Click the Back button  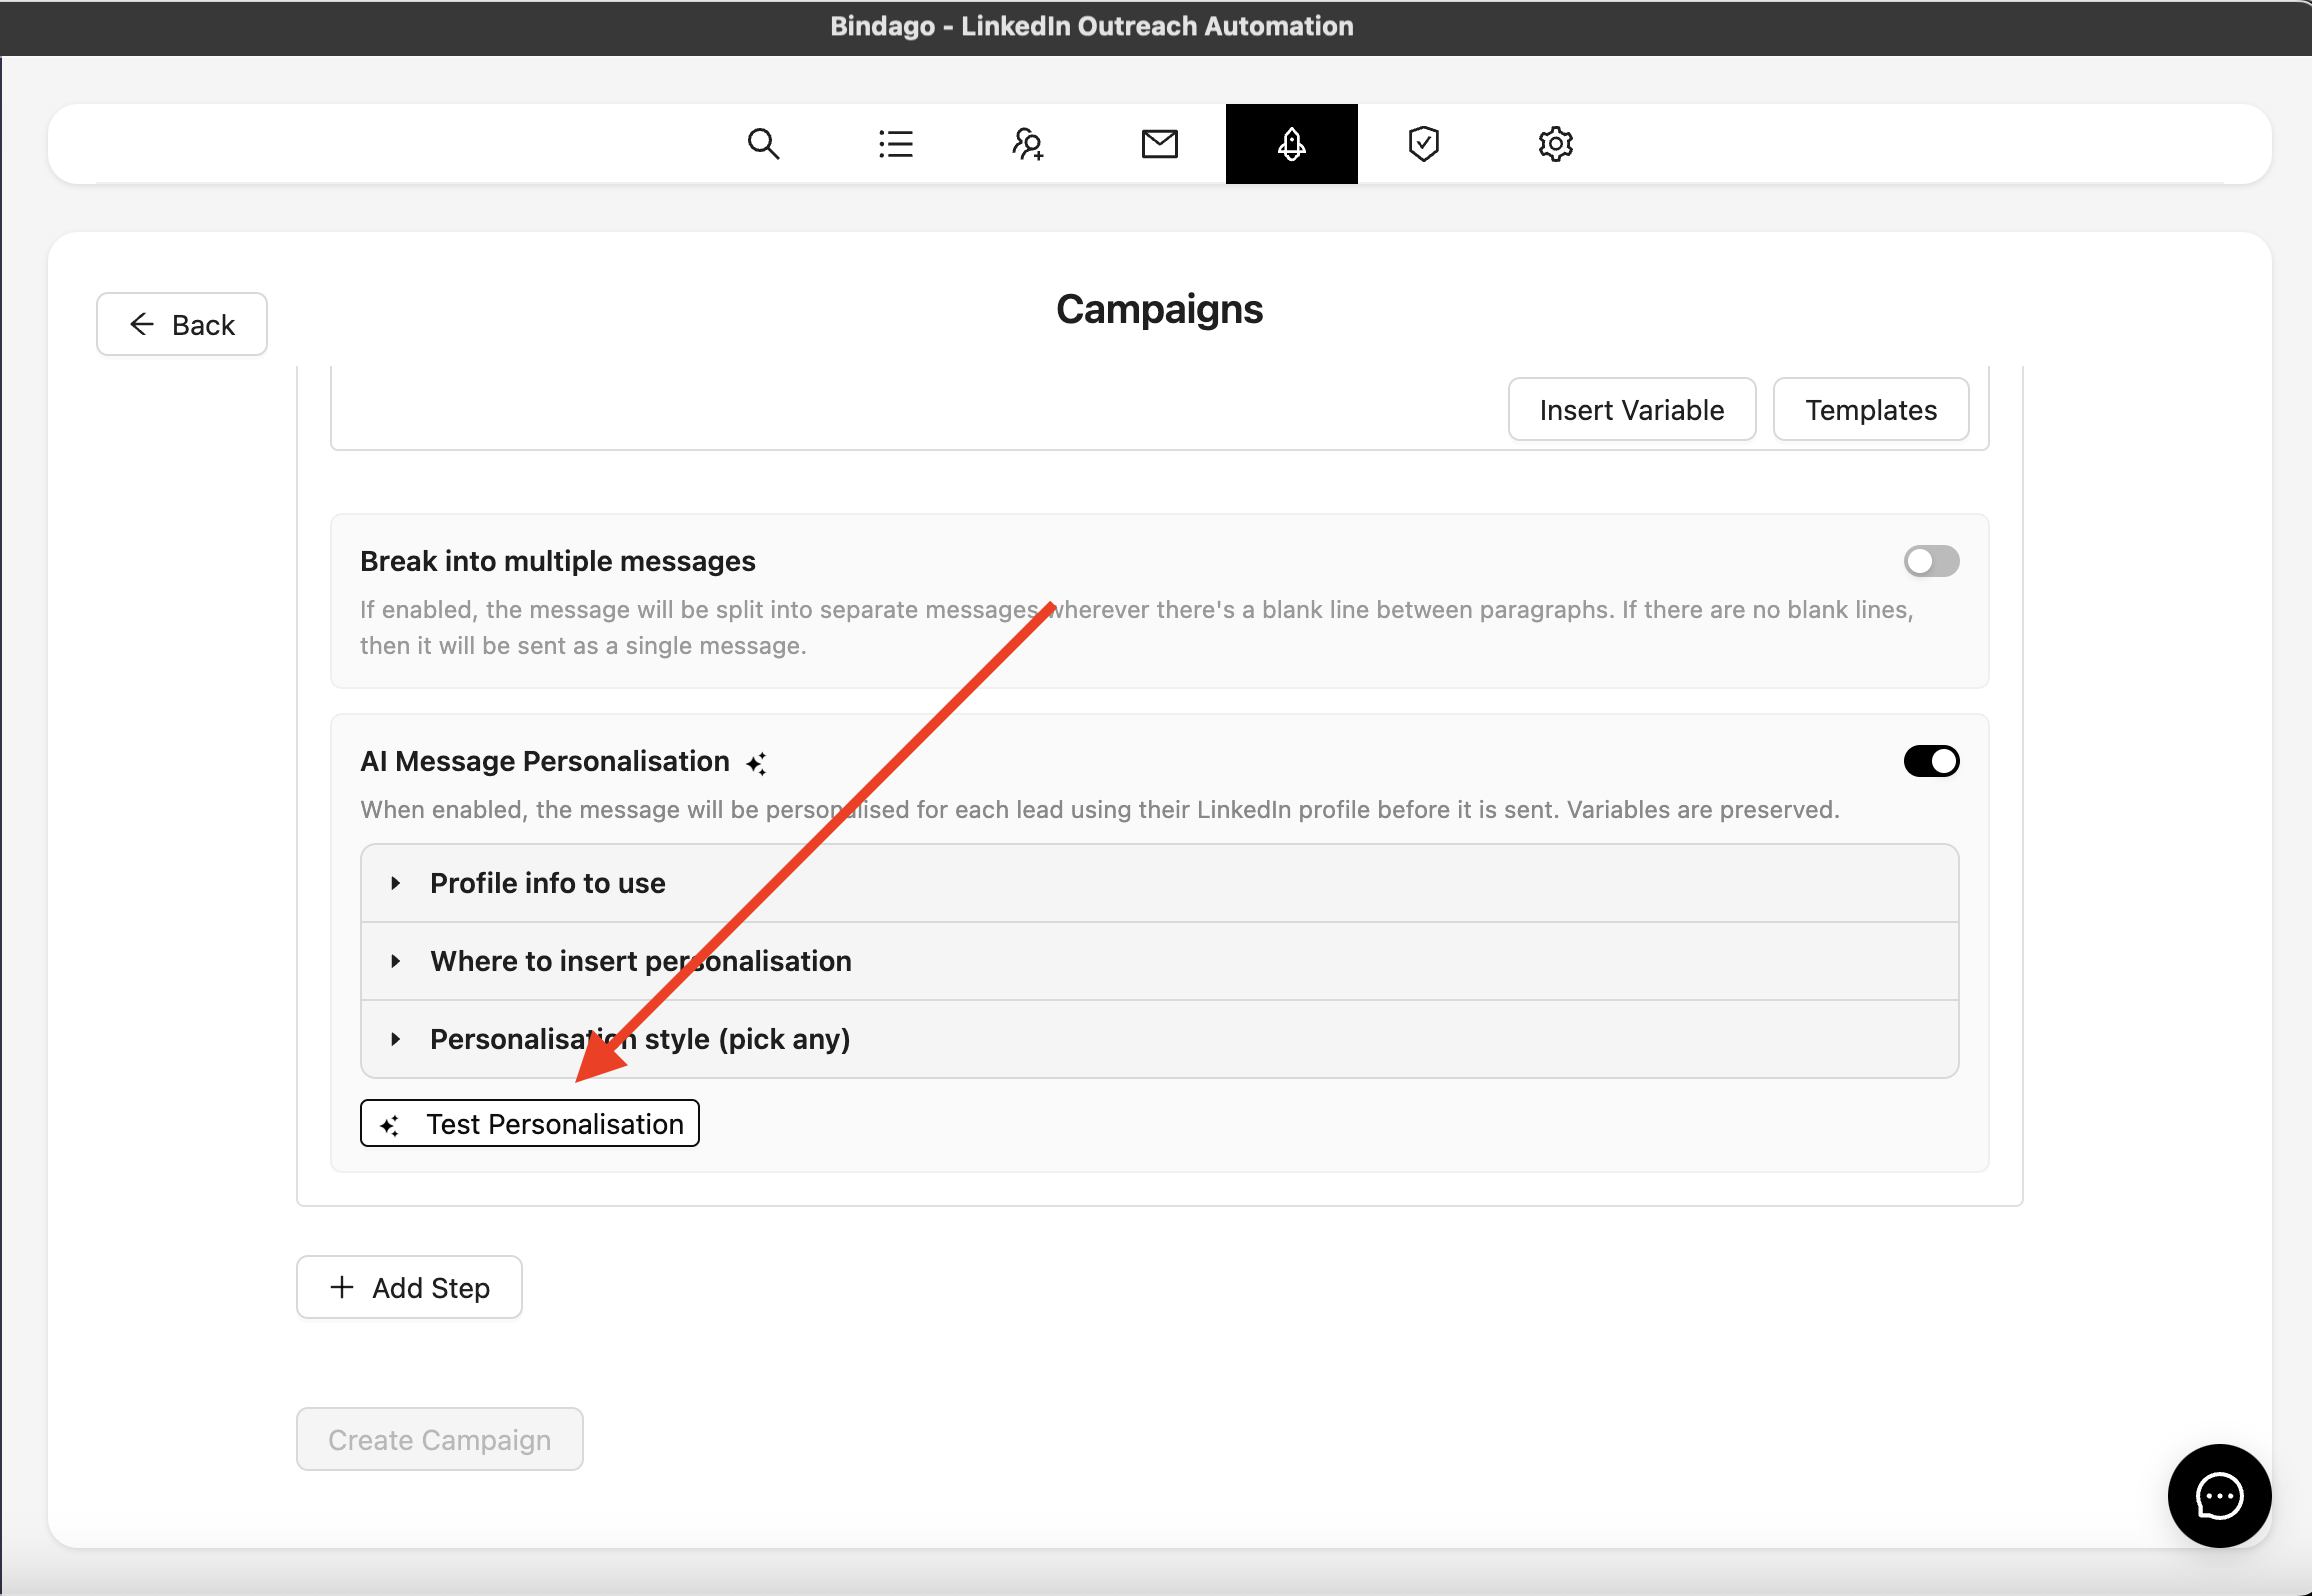coord(182,324)
